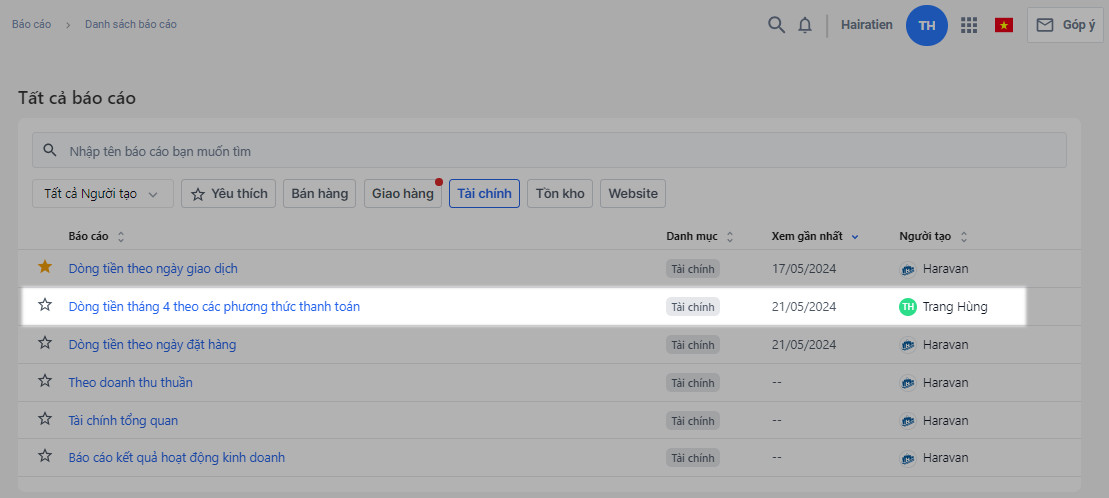Screen dimensions: 1109x498
Task: Switch to the Tồn kho filter tab
Action: click(560, 194)
